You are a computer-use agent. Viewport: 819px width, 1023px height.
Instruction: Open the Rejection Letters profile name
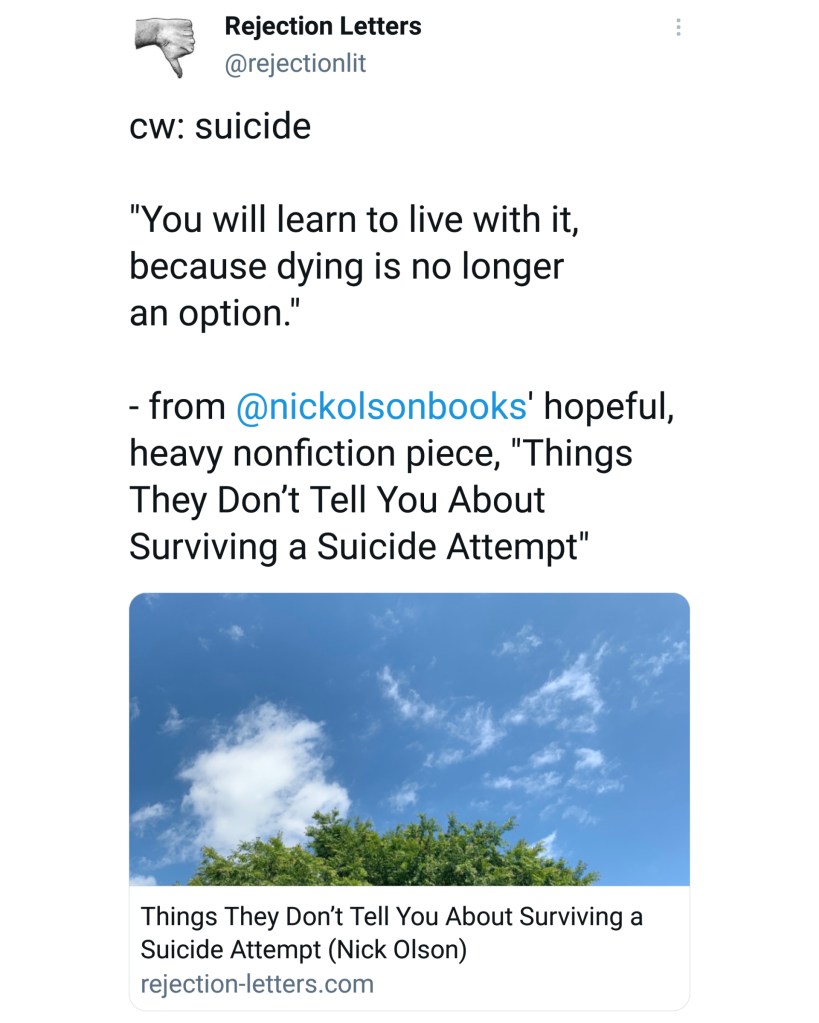click(322, 27)
